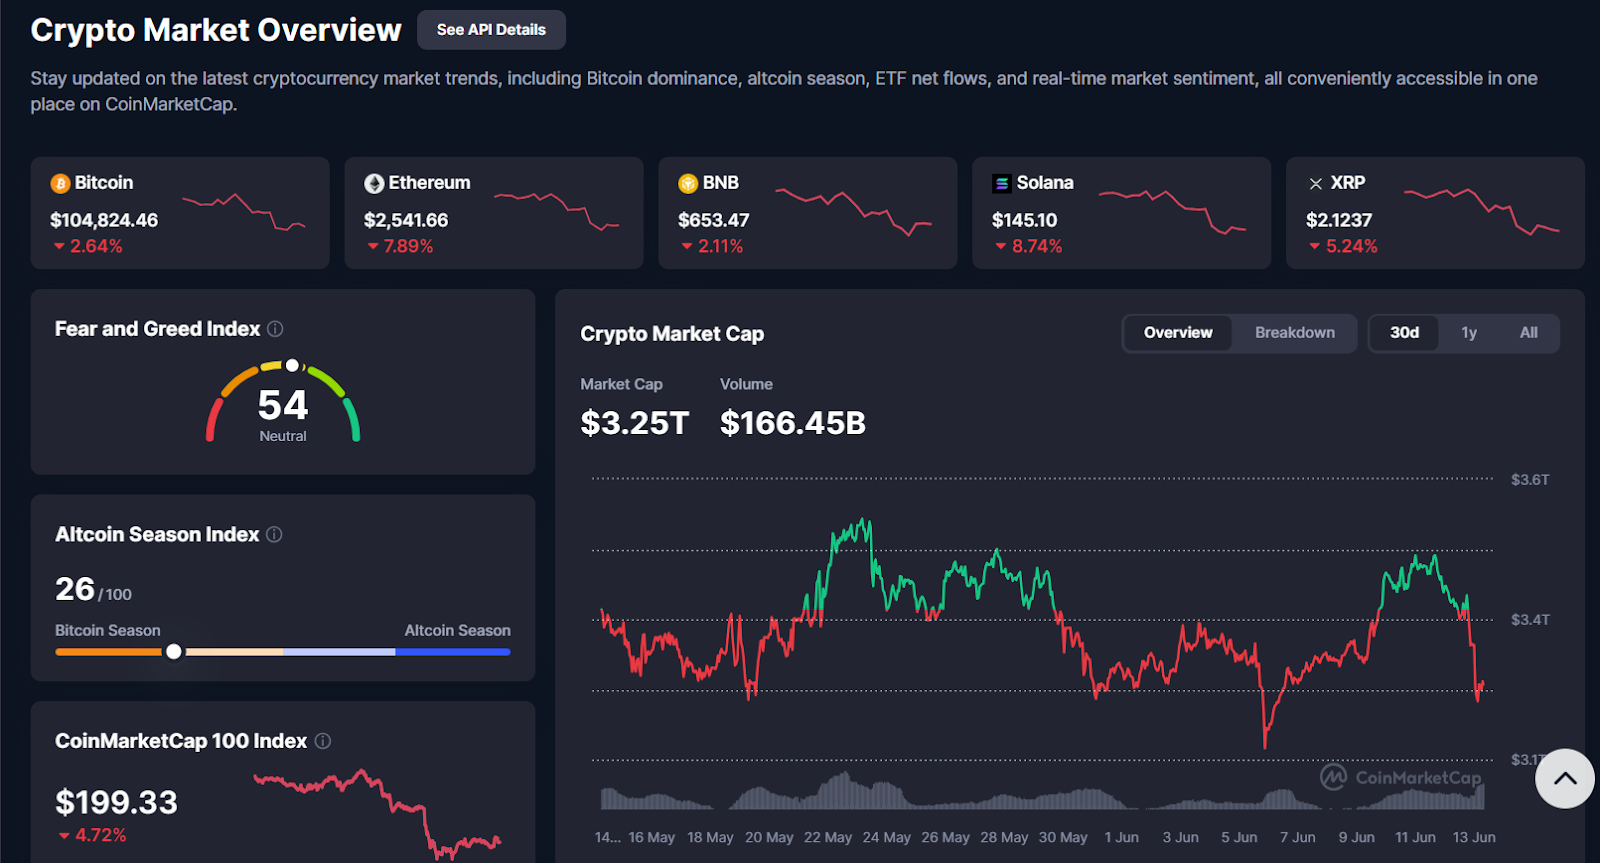Click the XRP price $2.1237
1600x863 pixels.
1339,220
